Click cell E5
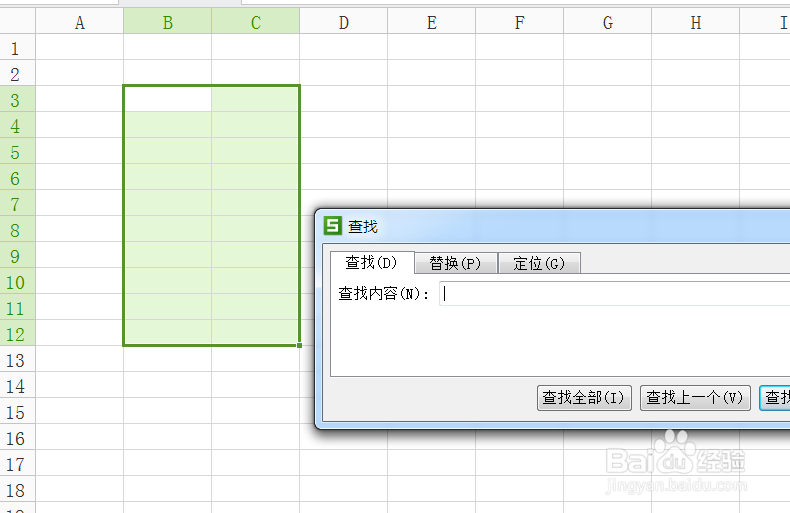 pos(431,151)
